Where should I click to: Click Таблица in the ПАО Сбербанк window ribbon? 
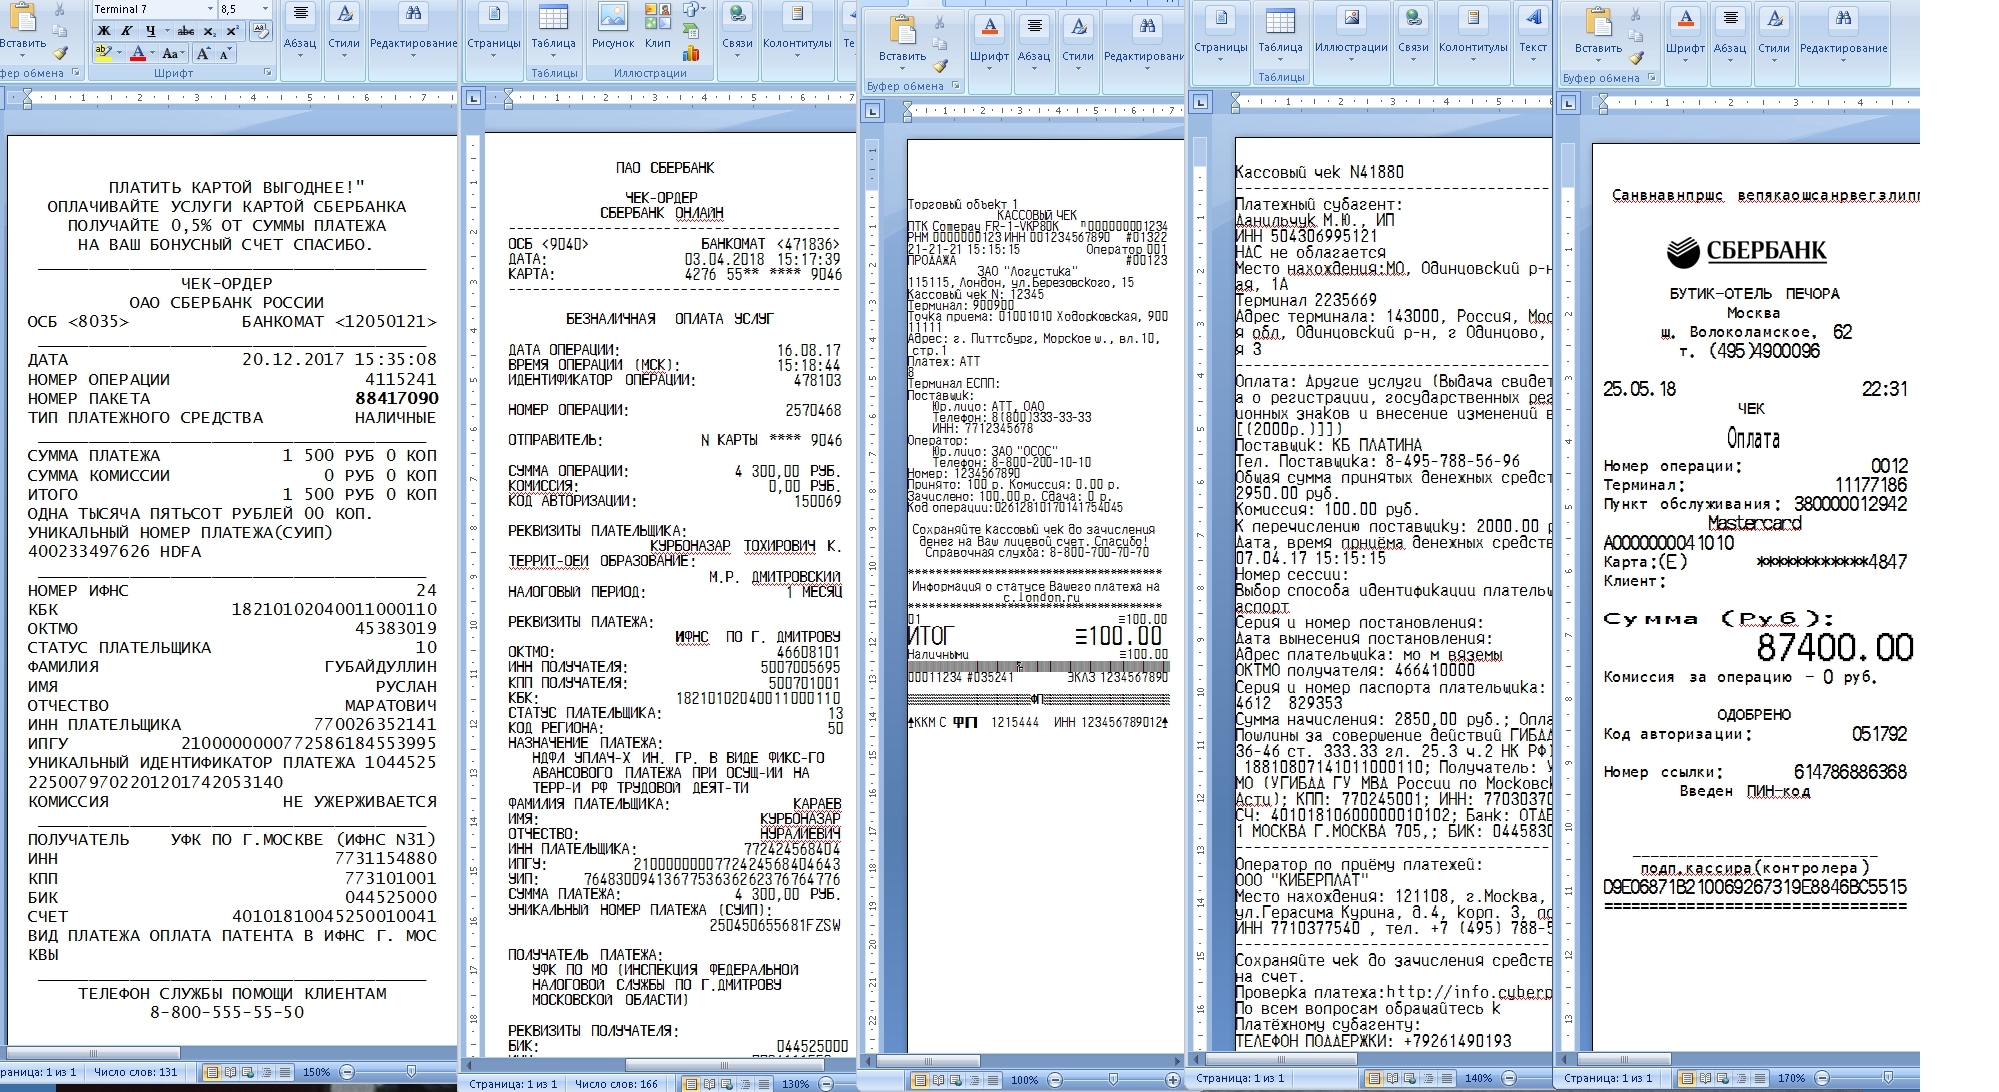[553, 30]
